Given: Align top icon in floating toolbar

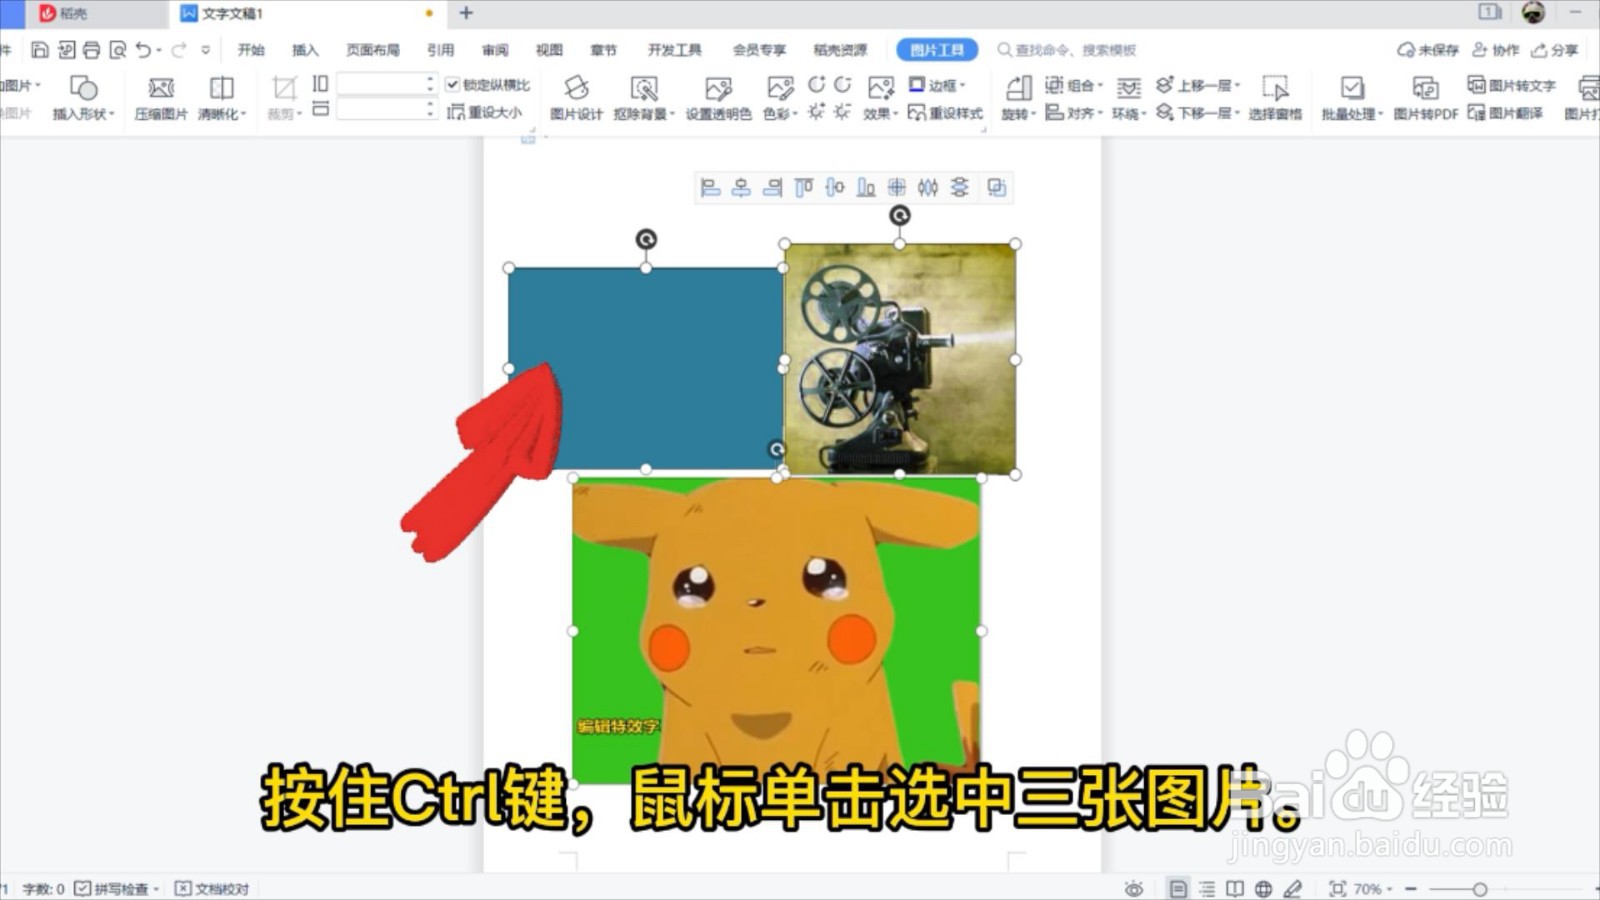Looking at the screenshot, I should pyautogui.click(x=803, y=187).
